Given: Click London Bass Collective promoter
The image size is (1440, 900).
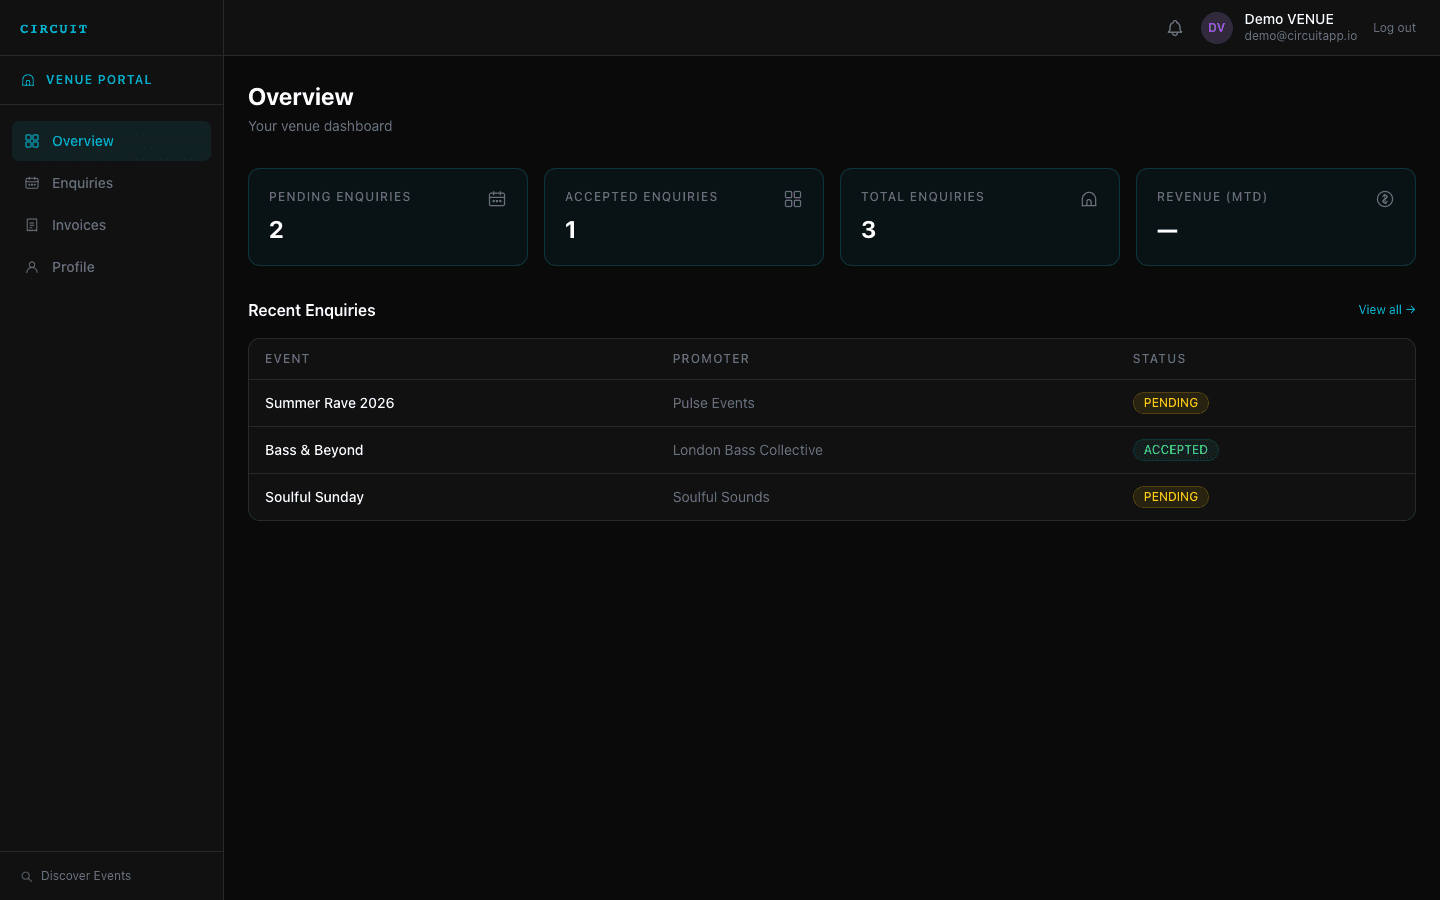Looking at the screenshot, I should coord(747,450).
